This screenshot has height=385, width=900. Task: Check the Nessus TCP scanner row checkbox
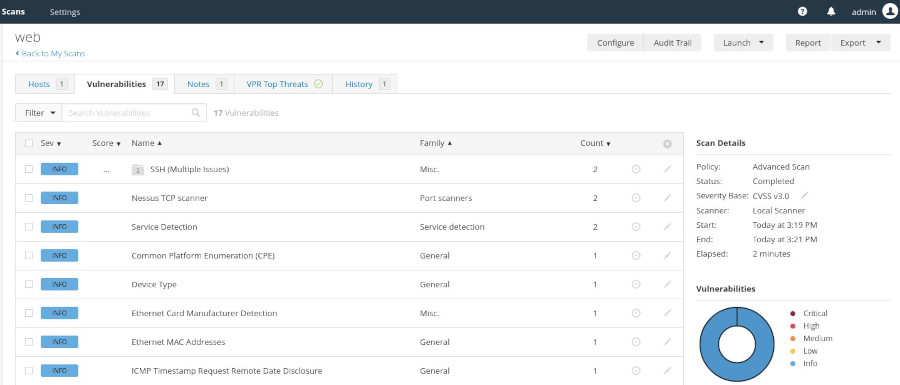29,198
